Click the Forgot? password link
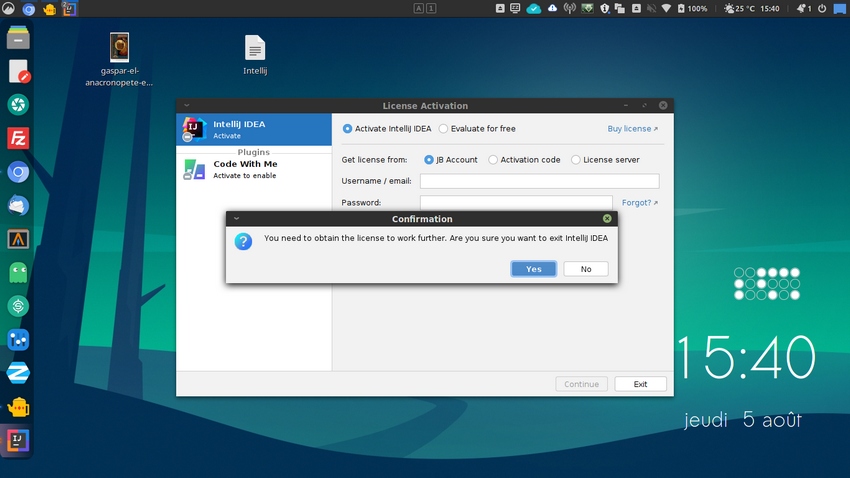 pos(639,203)
